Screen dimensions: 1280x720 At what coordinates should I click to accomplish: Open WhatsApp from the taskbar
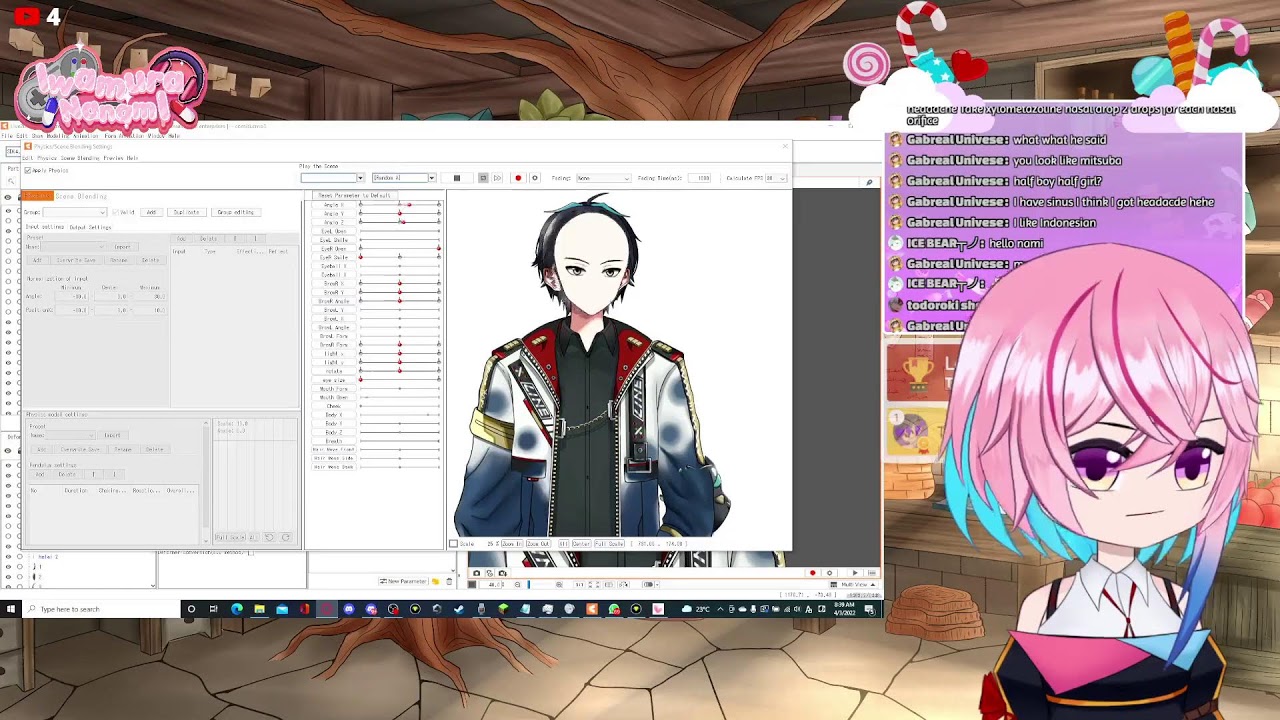(x=614, y=609)
